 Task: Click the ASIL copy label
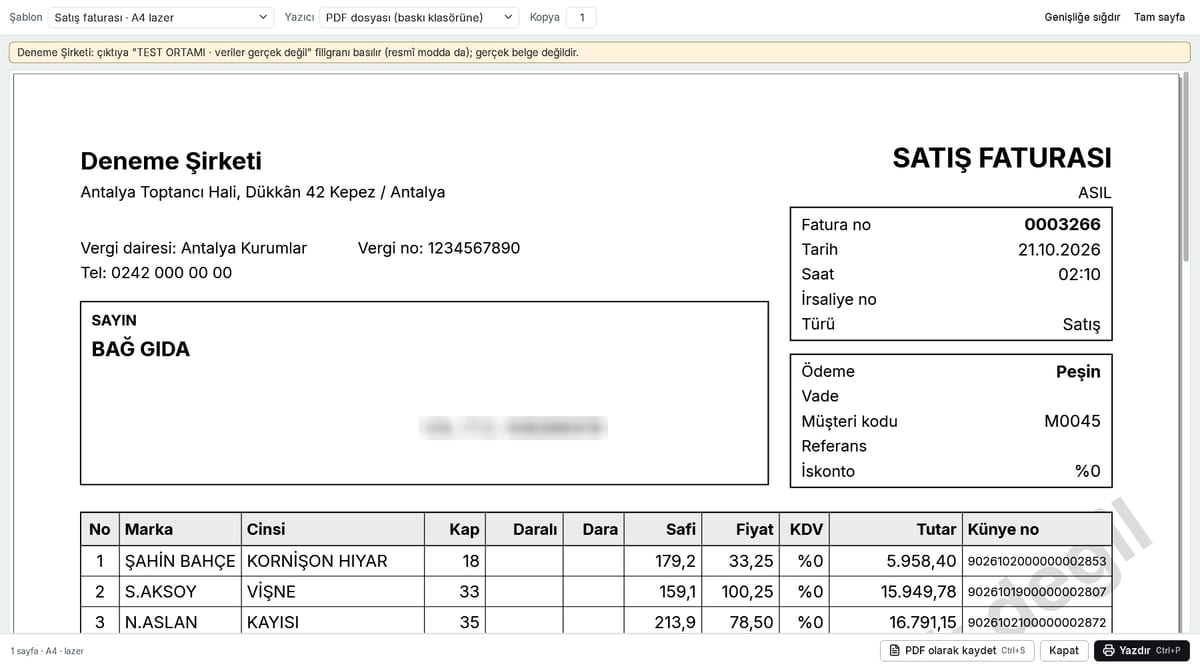1094,193
